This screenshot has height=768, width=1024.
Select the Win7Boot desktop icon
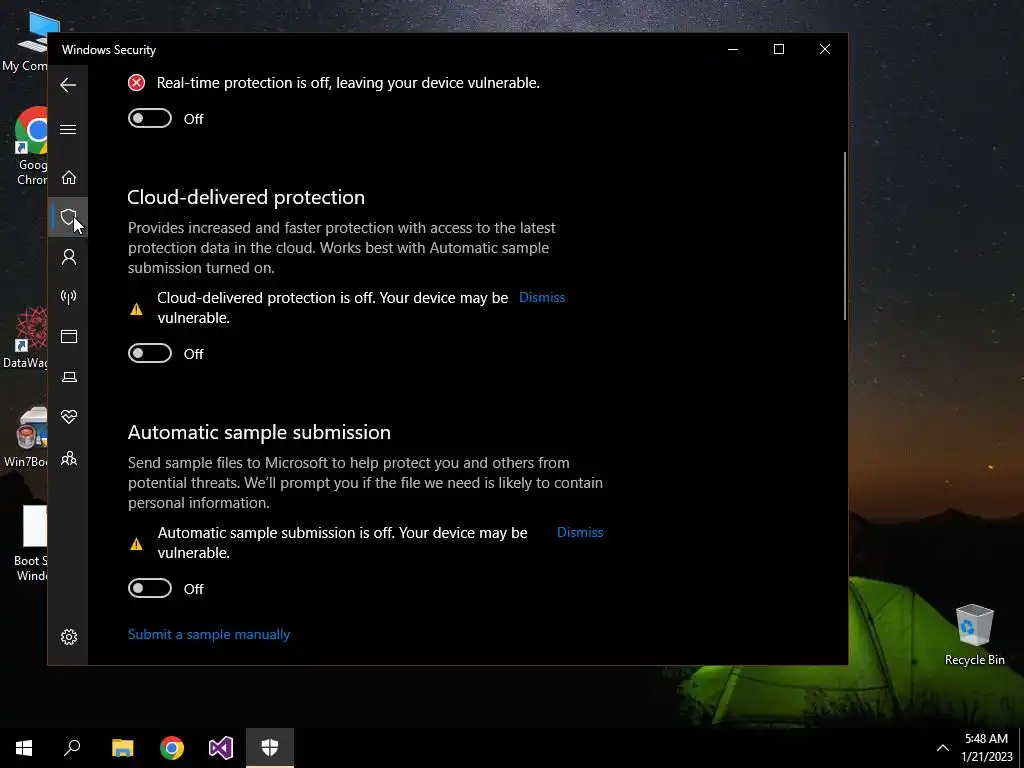click(x=25, y=437)
